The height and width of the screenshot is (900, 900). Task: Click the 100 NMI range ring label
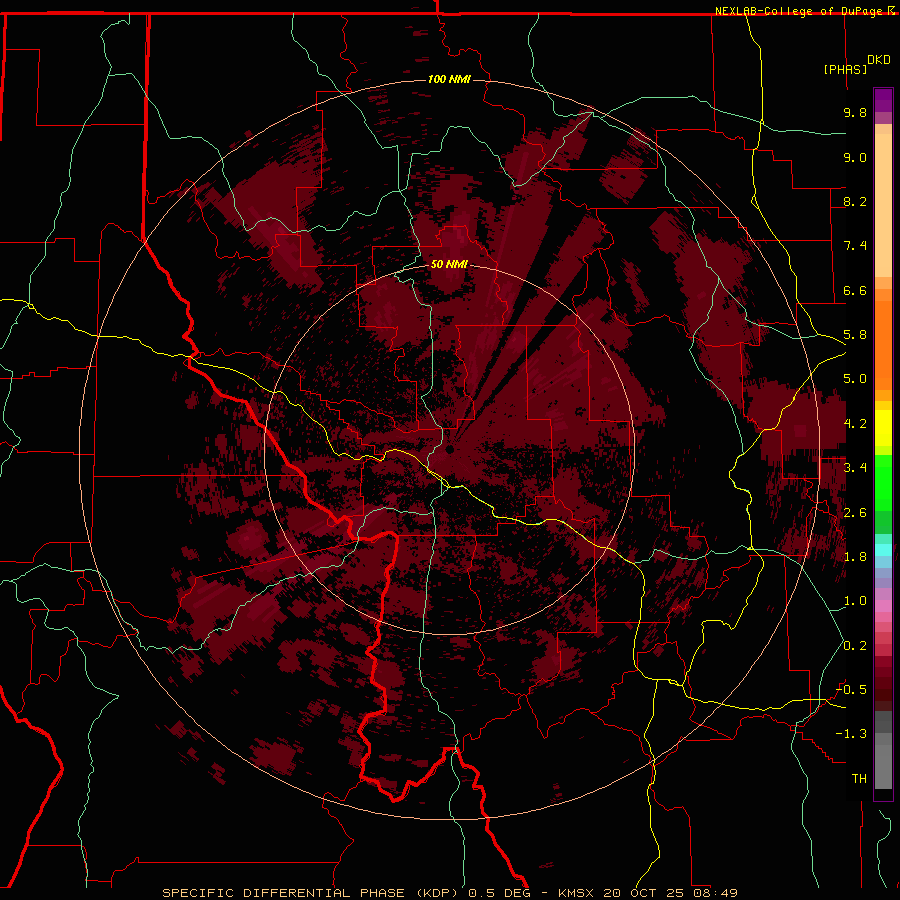(449, 79)
